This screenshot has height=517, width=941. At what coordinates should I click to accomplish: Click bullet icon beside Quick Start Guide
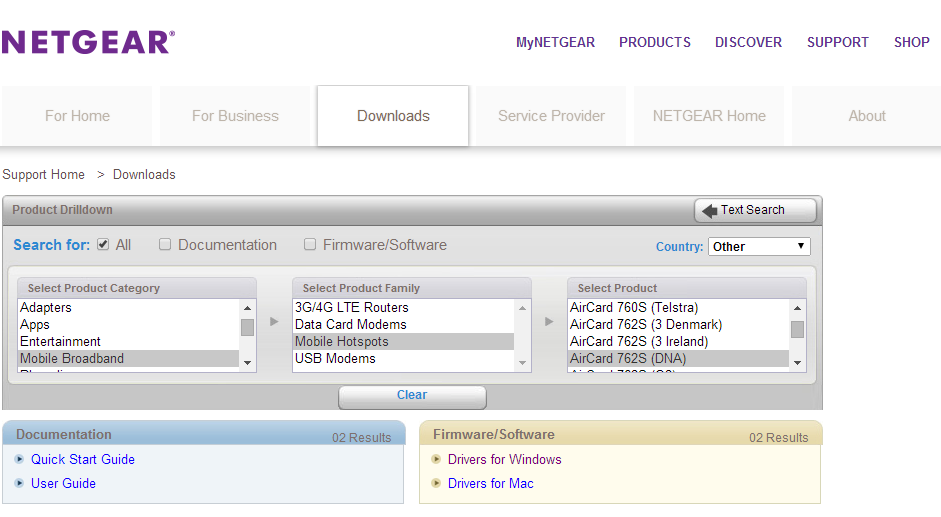coord(20,459)
